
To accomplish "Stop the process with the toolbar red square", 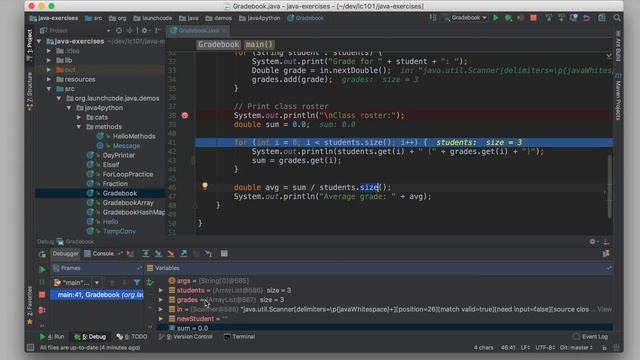I will tap(533, 18).
